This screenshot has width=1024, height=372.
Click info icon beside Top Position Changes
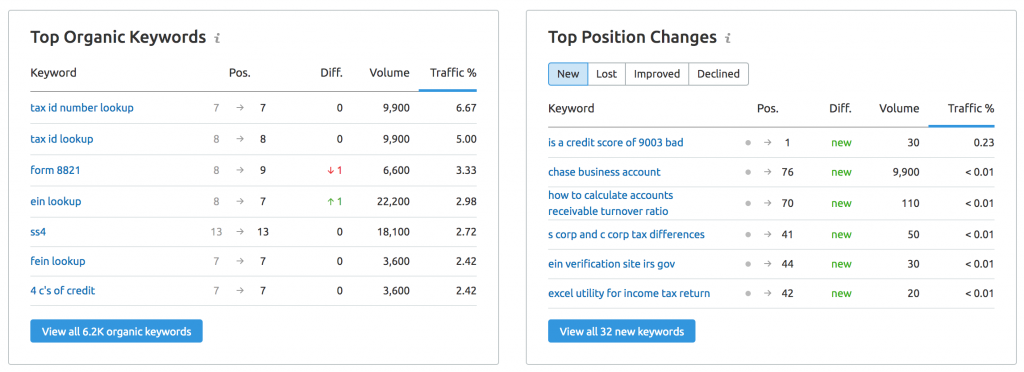click(x=728, y=39)
